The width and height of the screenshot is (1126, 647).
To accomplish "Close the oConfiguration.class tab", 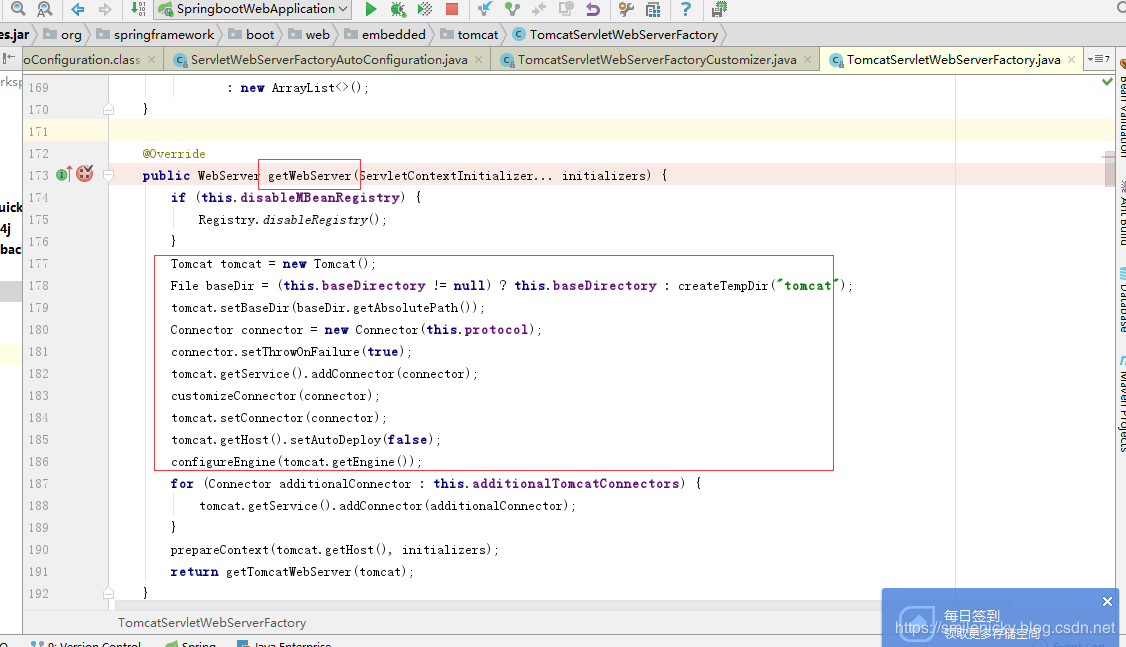I will click(152, 60).
